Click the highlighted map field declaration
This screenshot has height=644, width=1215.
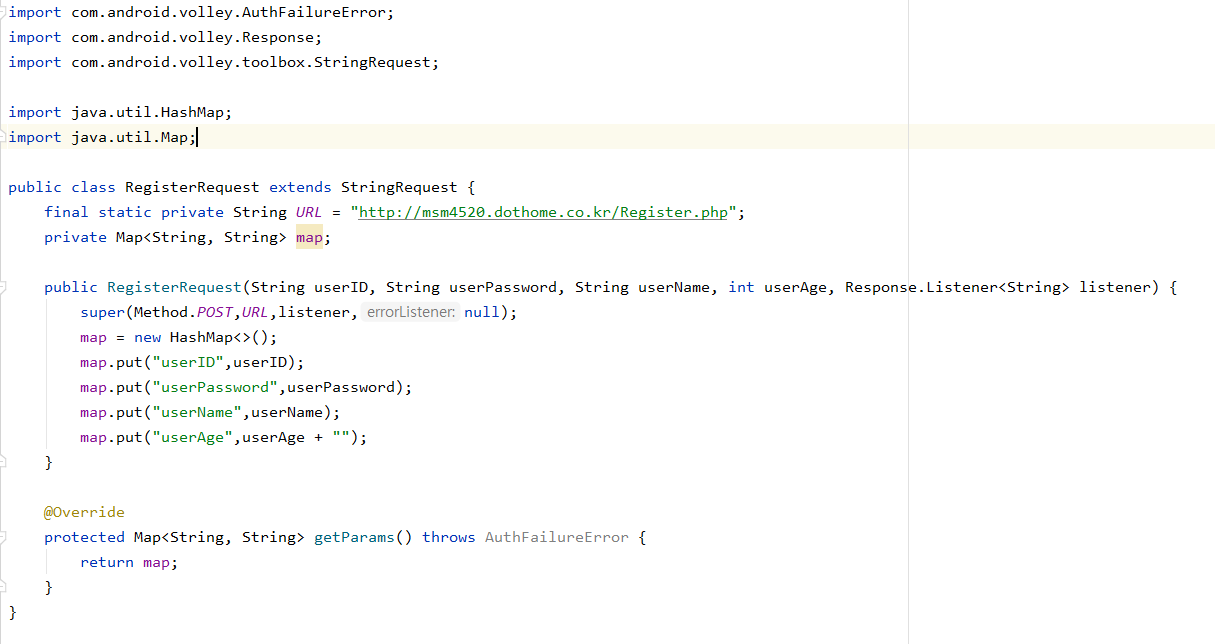tap(309, 237)
